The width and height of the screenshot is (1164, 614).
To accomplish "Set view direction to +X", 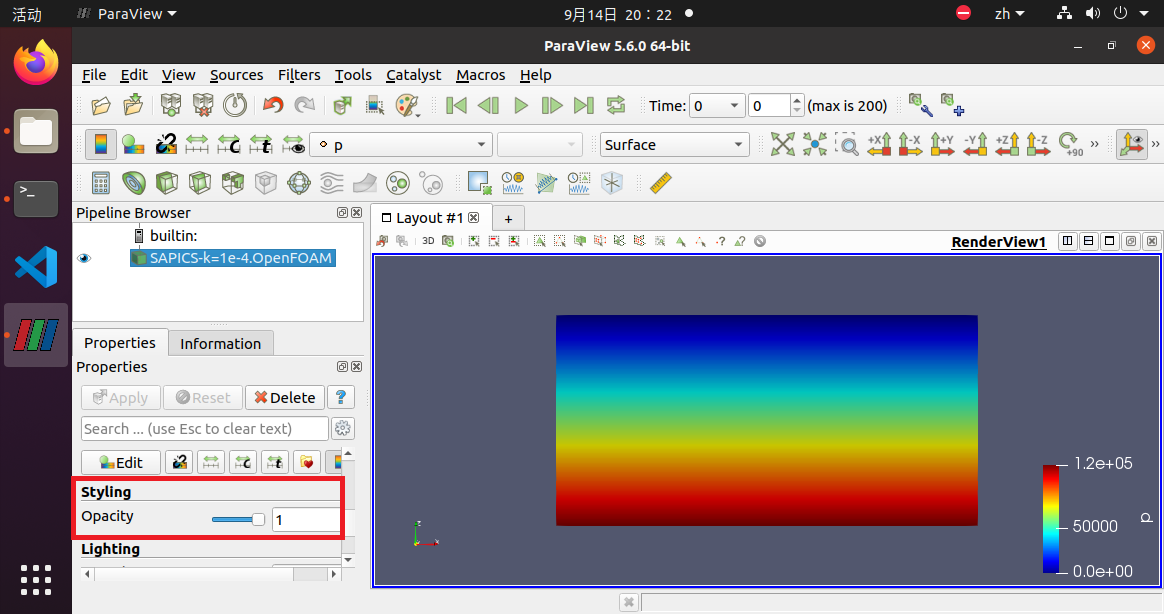I will tap(879, 145).
